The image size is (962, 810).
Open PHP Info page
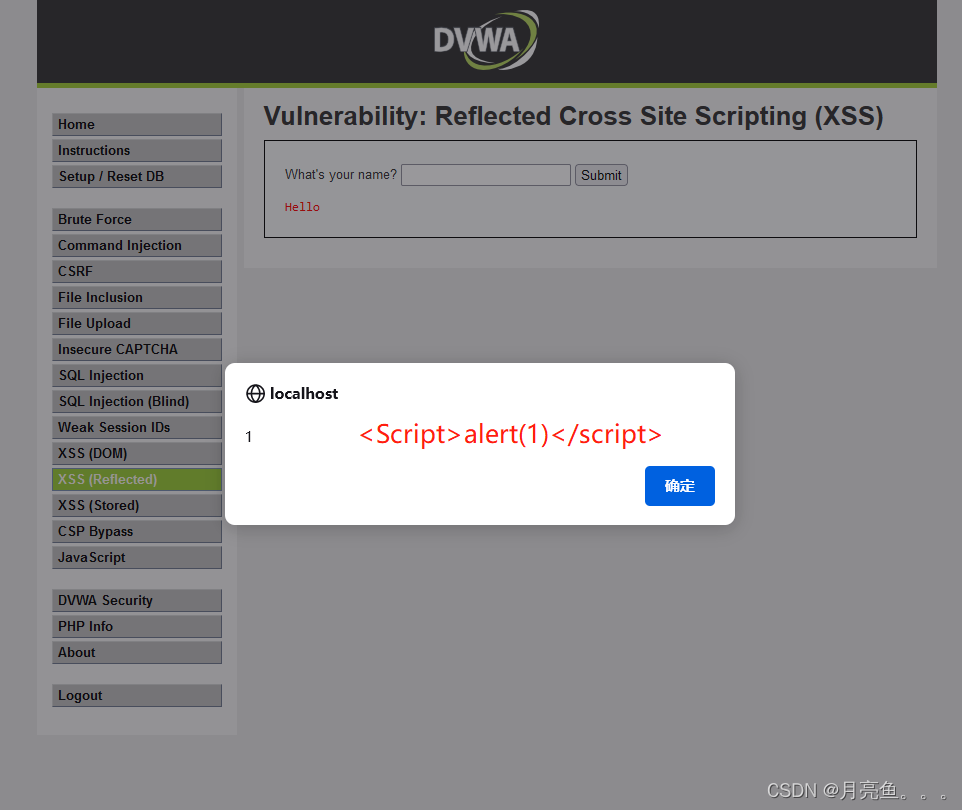[x=137, y=626]
